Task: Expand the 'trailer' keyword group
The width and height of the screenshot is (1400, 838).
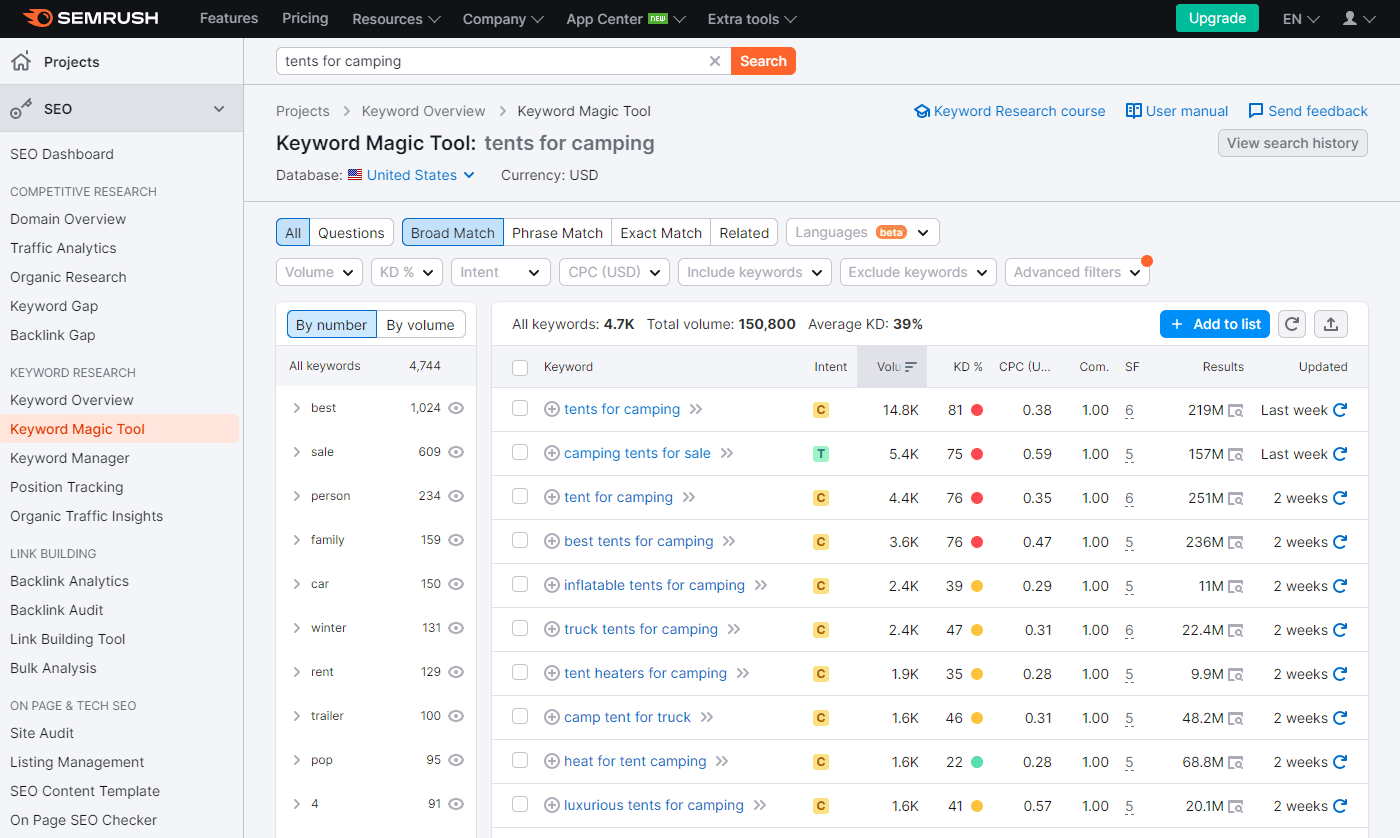Action: pyautogui.click(x=297, y=716)
